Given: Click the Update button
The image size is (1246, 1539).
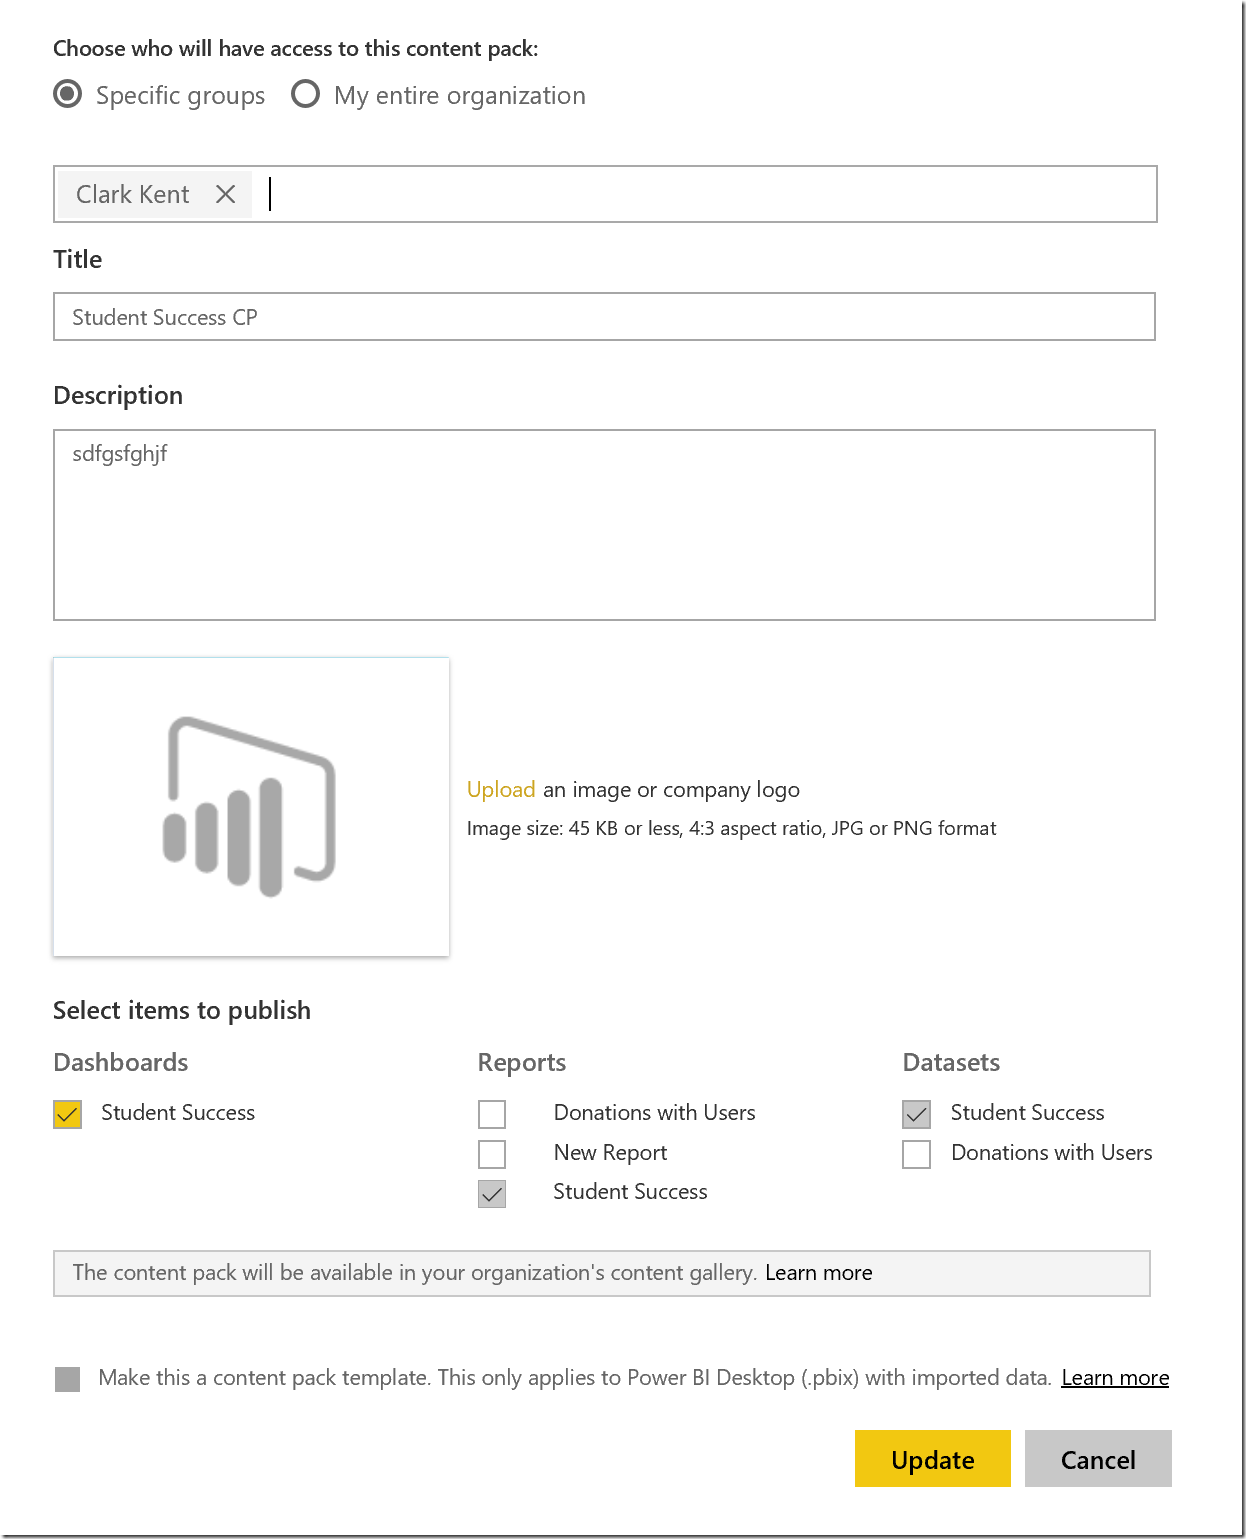Looking at the screenshot, I should (x=932, y=1459).
